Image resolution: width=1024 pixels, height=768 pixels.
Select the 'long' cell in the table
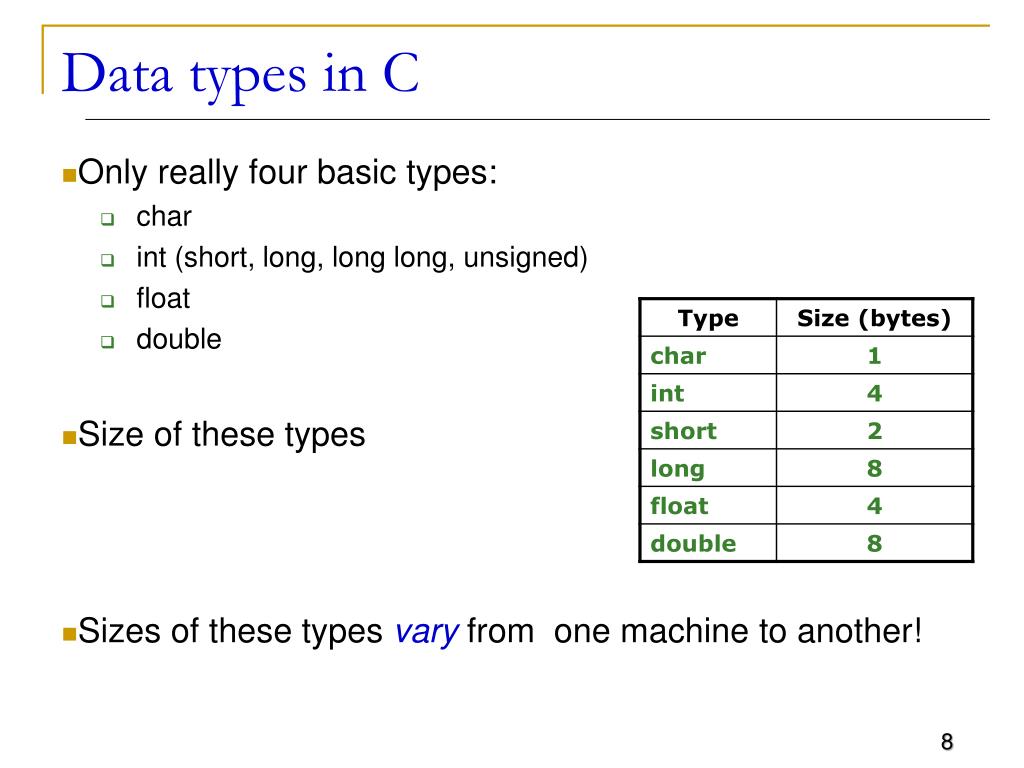(x=708, y=468)
